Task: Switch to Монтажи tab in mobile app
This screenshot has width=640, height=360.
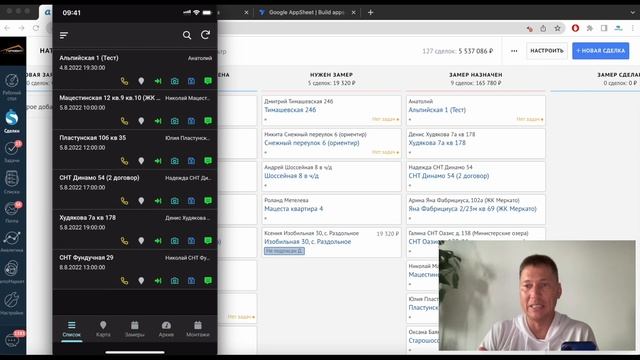Action: click(198, 329)
